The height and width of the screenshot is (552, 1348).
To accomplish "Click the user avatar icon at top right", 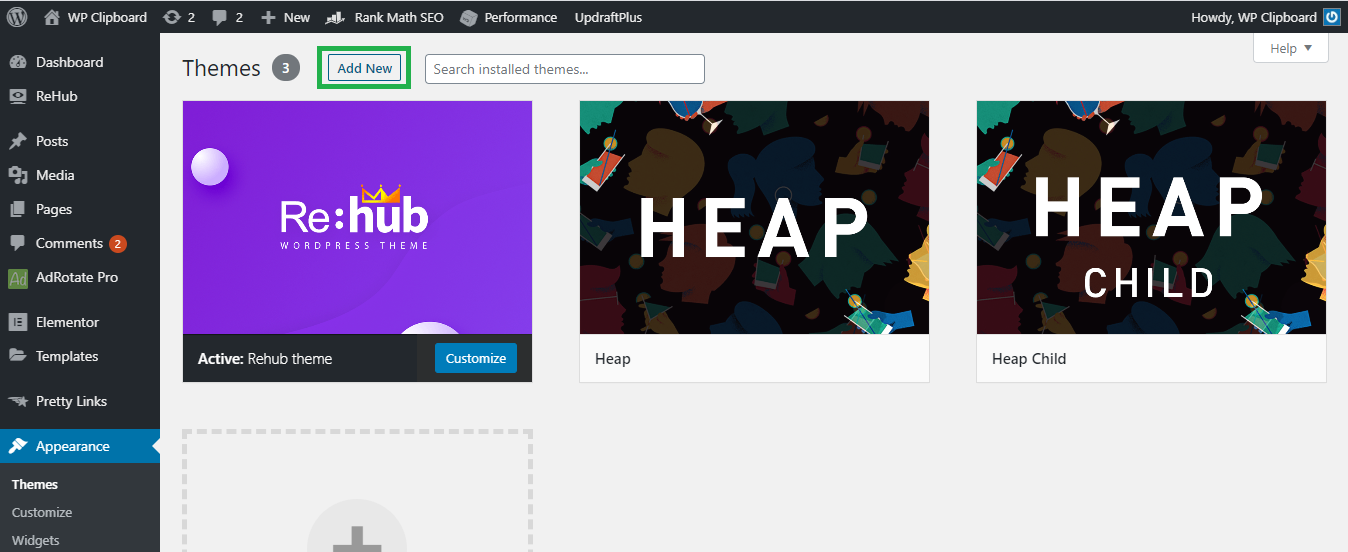I will (1331, 17).
